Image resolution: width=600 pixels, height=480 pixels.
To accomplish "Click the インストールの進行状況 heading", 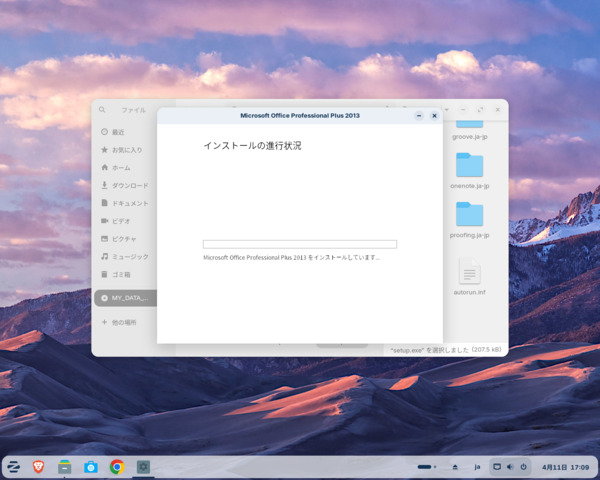I will pos(252,145).
